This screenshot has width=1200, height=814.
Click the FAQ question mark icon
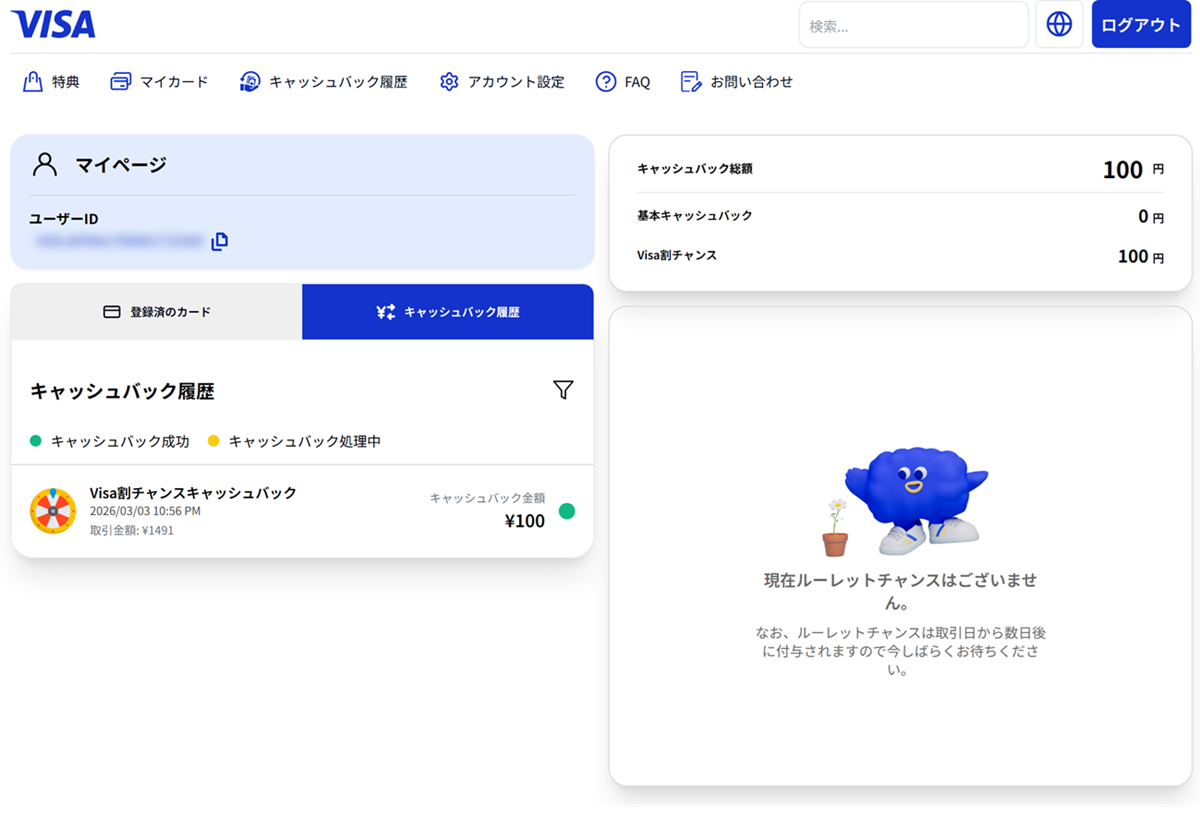tap(605, 82)
